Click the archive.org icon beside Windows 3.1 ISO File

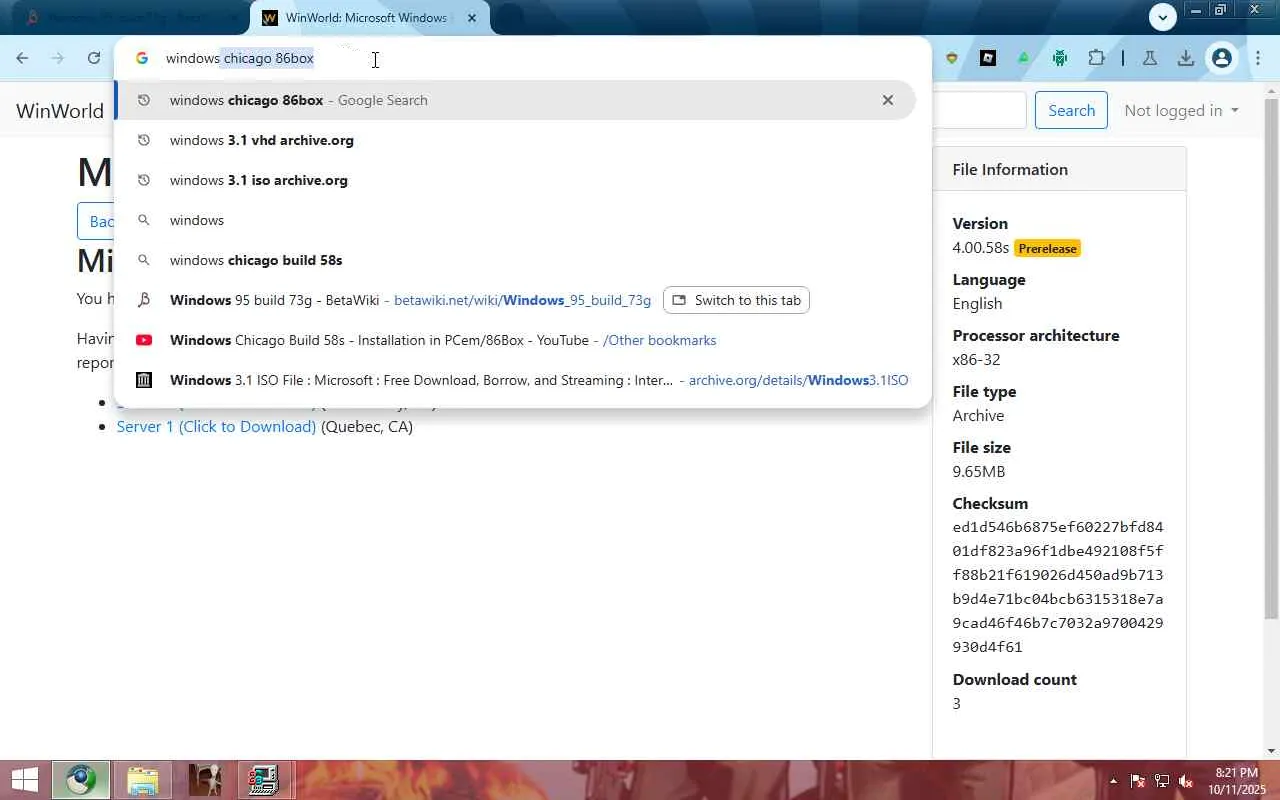click(144, 380)
